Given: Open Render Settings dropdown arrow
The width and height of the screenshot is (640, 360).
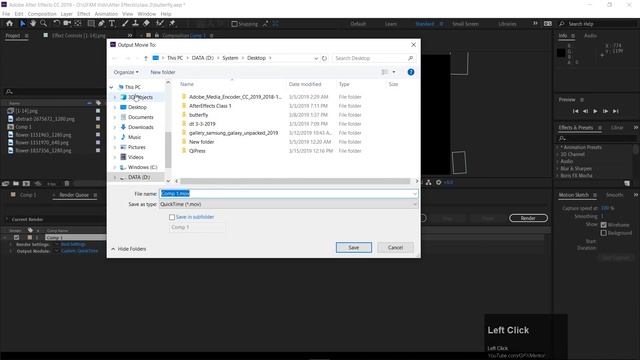Looking at the screenshot, I should pyautogui.click(x=56, y=244).
